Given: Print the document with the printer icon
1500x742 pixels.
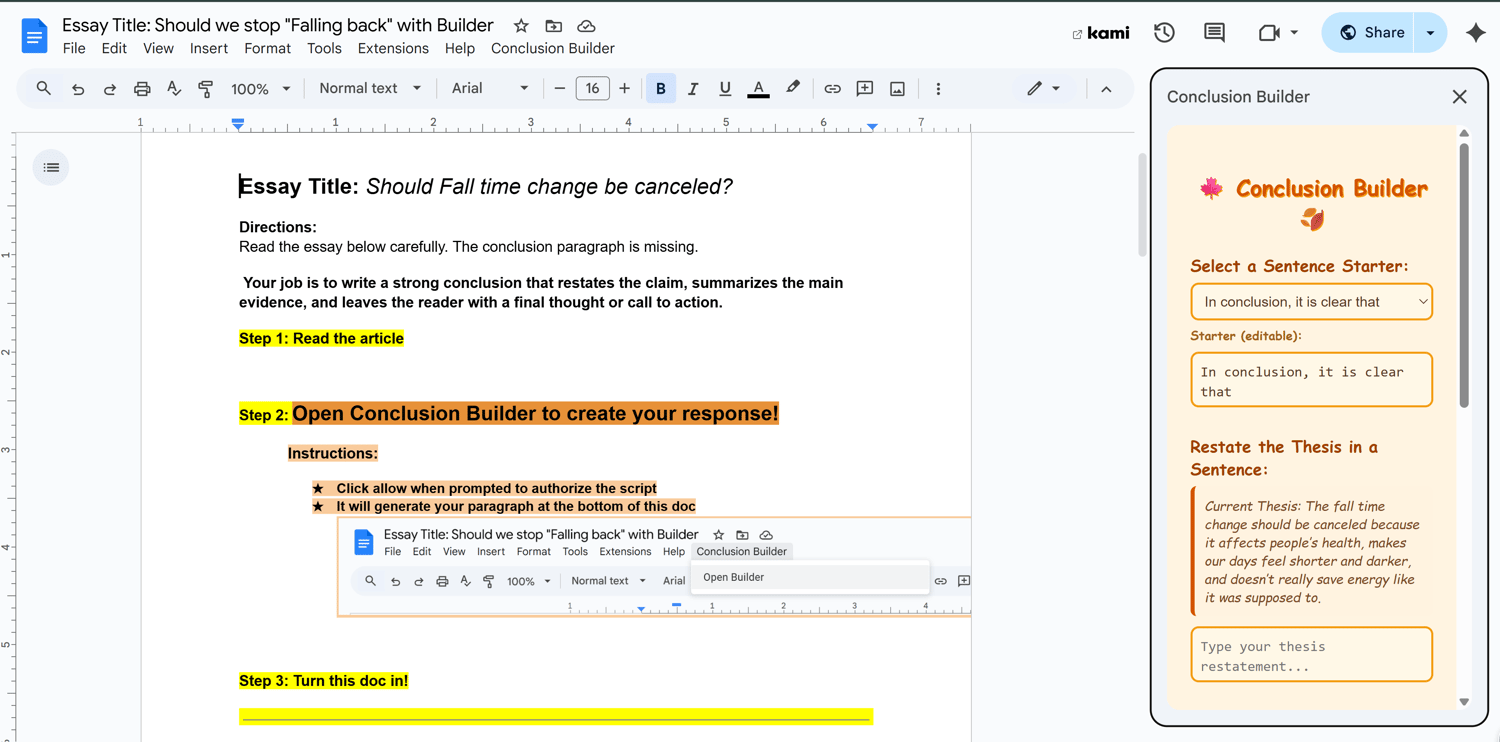Looking at the screenshot, I should 142,89.
